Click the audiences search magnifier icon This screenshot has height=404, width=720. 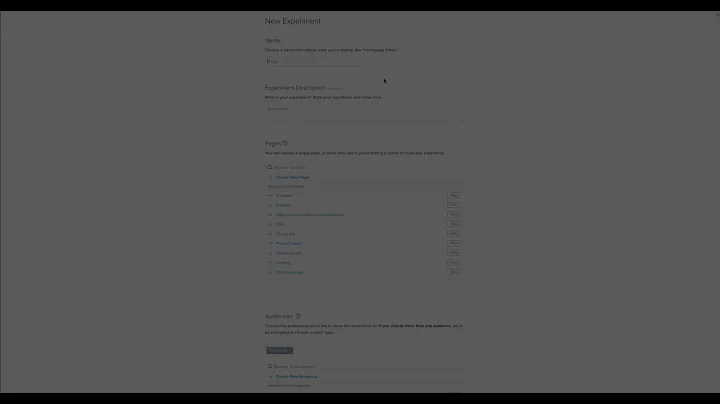tap(270, 366)
